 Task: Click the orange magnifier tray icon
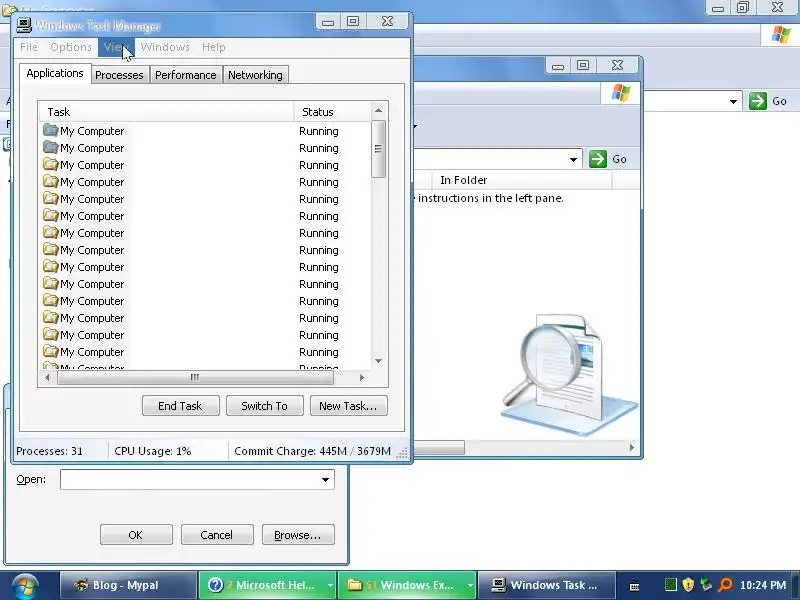point(724,585)
